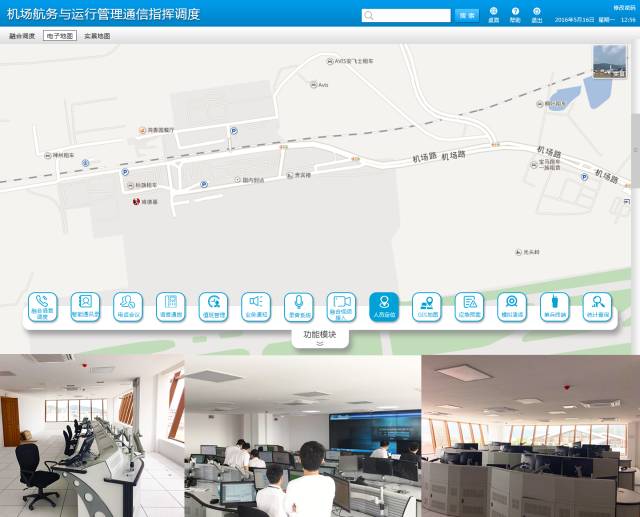Click the 搜索 search button
Image resolution: width=640 pixels, height=517 pixels.
[x=466, y=15]
